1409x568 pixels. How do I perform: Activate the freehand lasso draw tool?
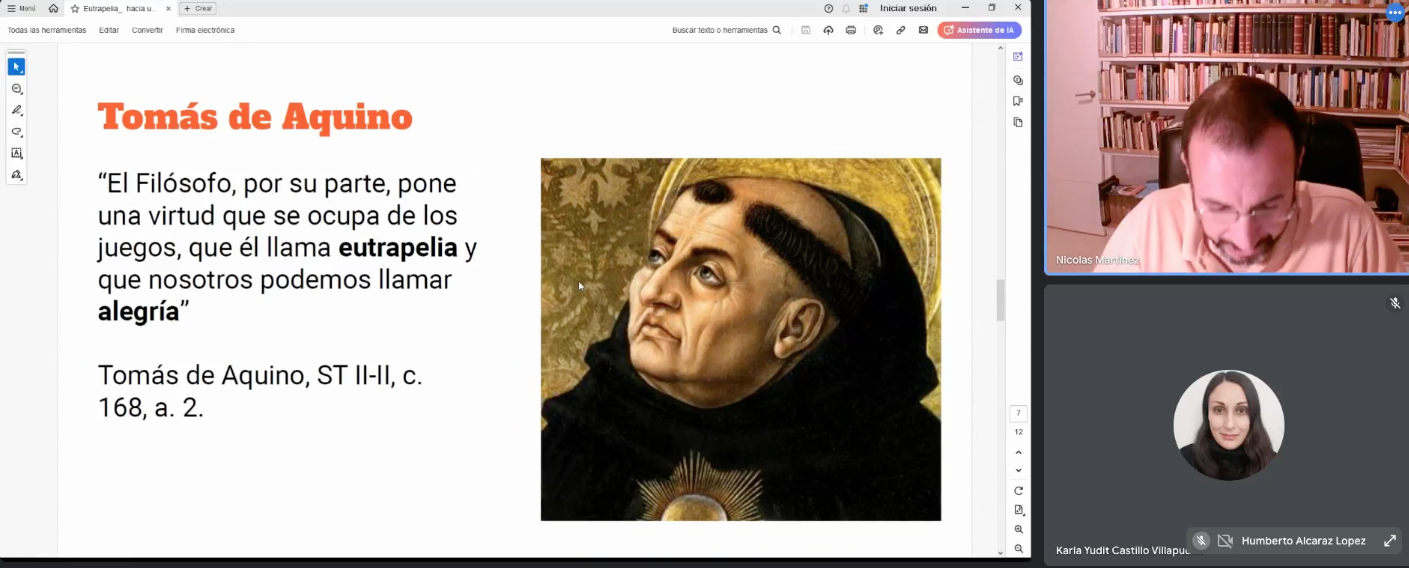click(16, 132)
